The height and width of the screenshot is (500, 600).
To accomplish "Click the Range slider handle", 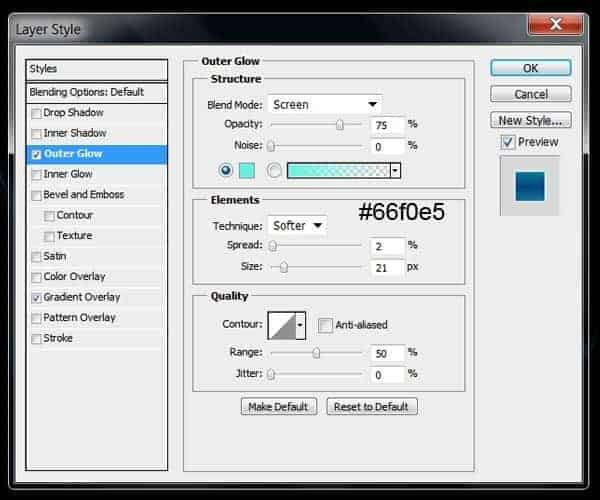I will 316,353.
